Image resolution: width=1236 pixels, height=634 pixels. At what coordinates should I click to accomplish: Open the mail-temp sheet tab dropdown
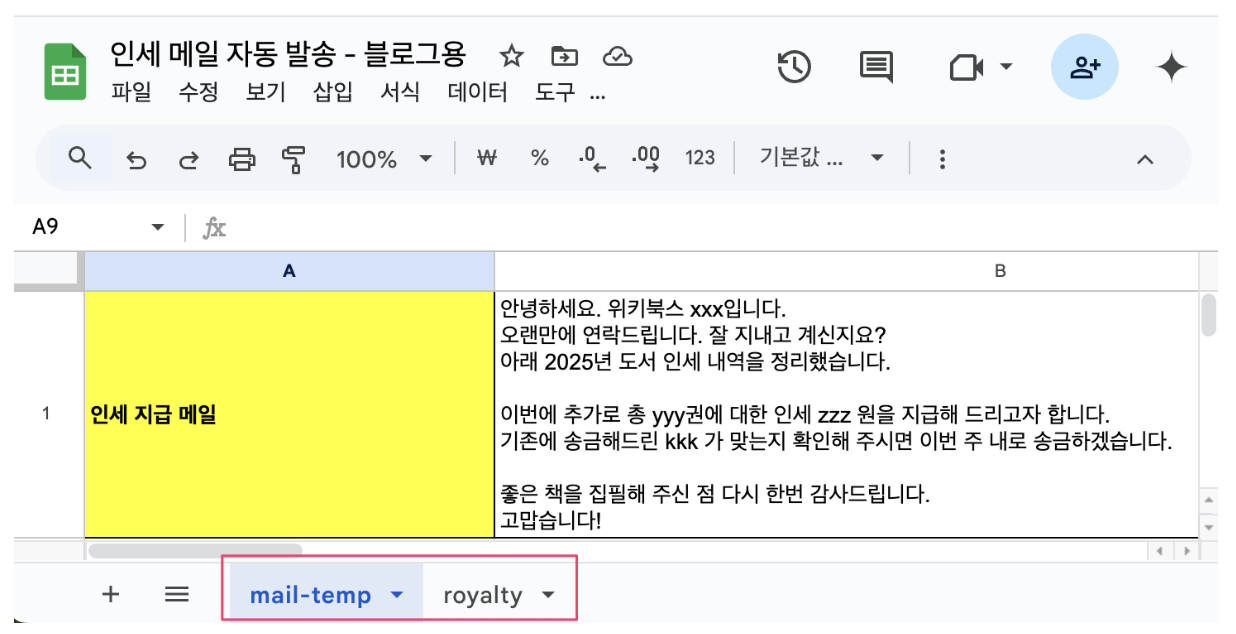coord(394,593)
